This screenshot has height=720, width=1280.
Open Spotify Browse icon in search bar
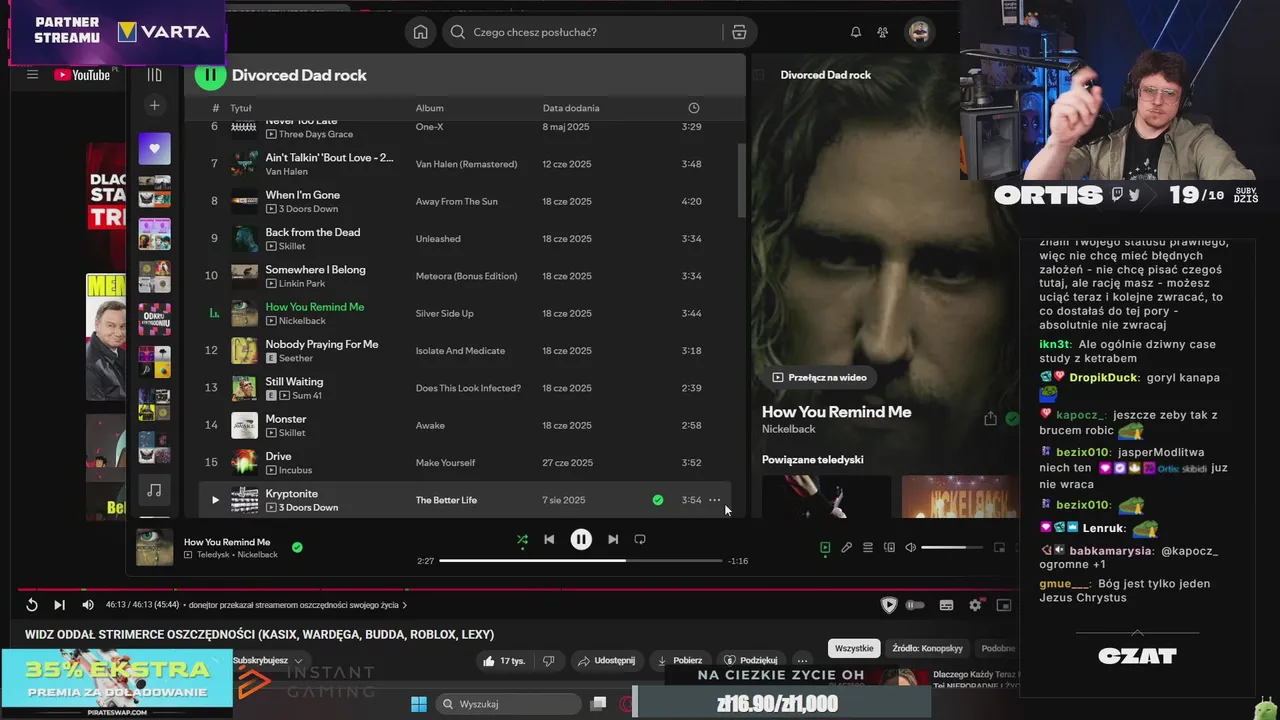click(x=739, y=32)
